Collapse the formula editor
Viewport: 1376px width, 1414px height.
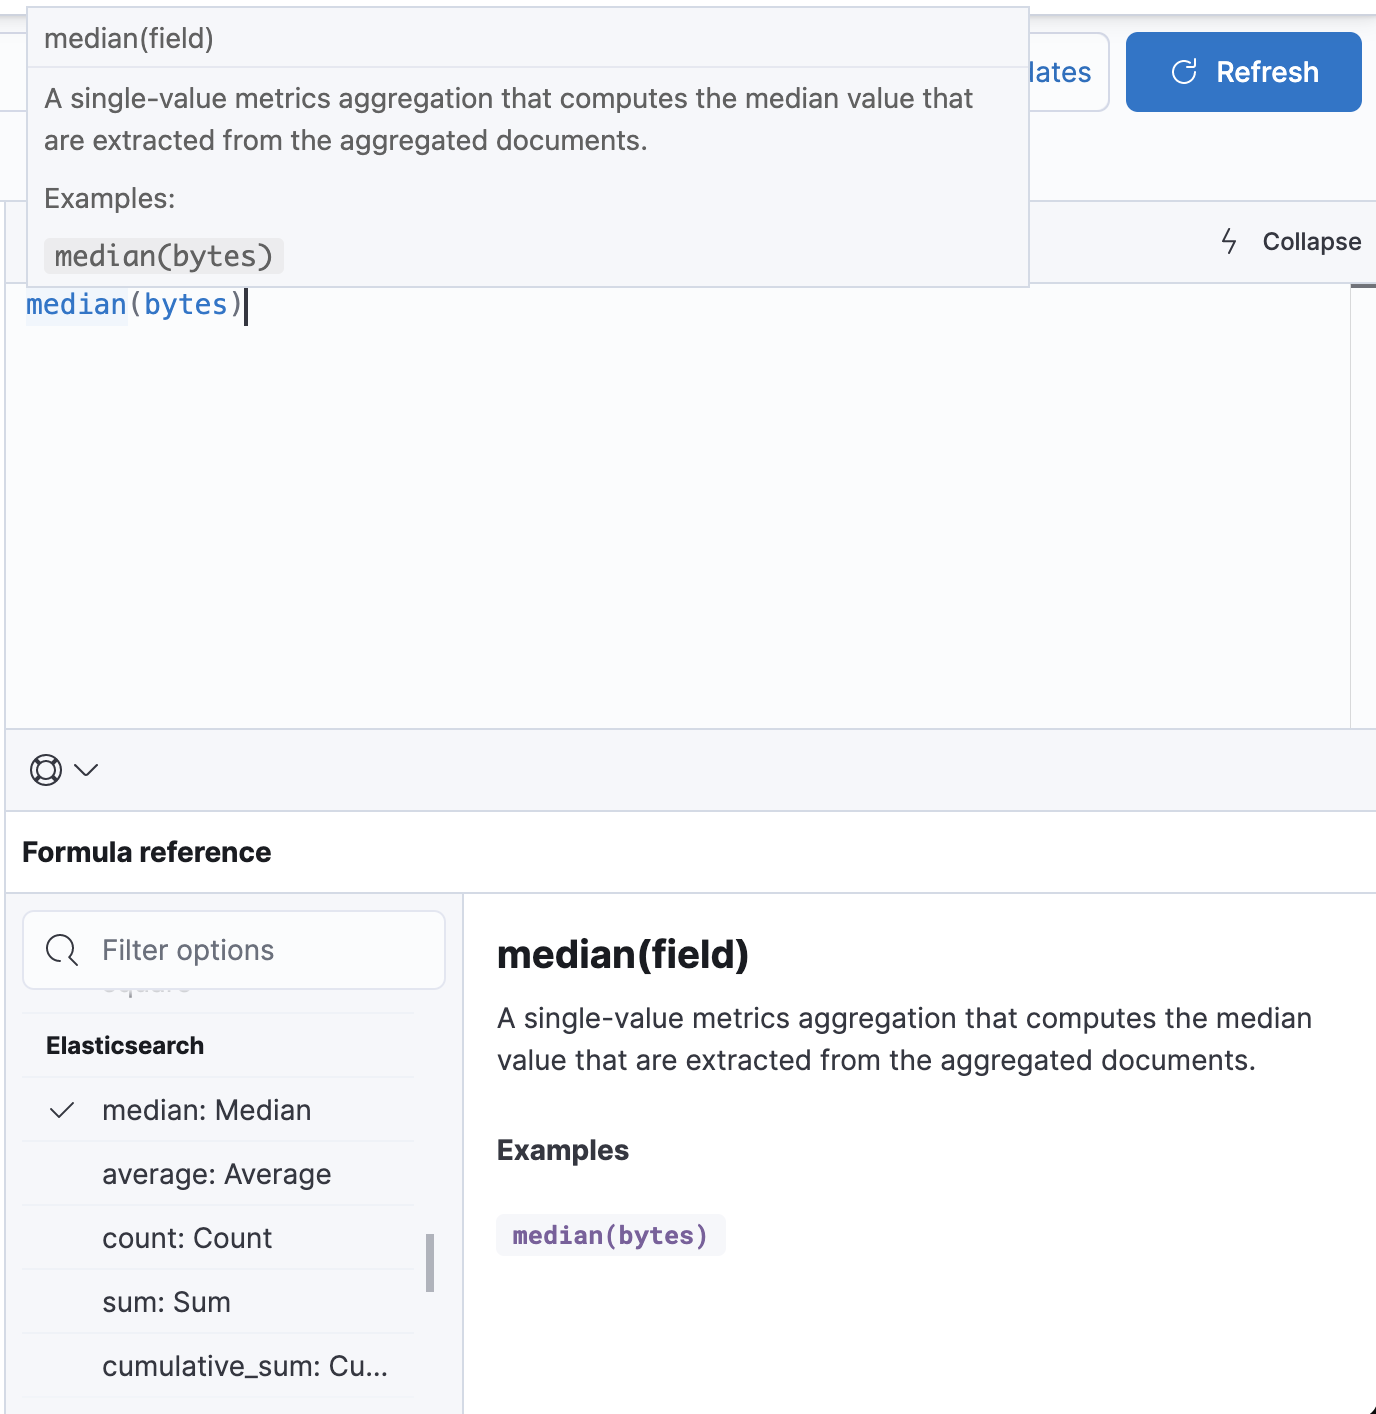point(1310,242)
